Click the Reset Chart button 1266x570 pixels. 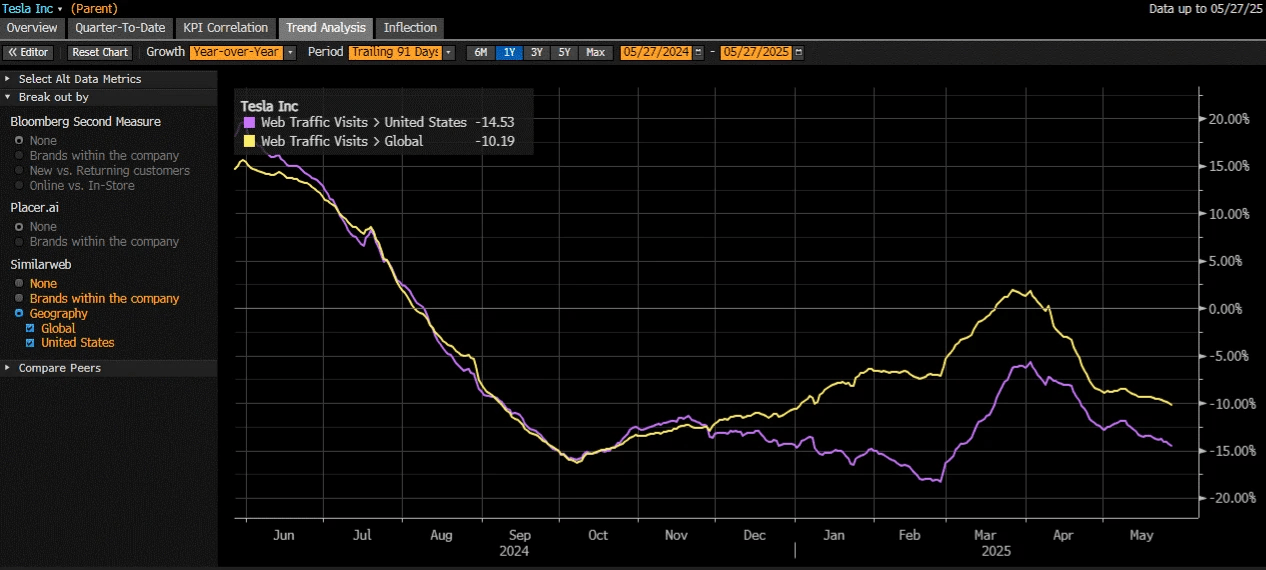(x=100, y=52)
